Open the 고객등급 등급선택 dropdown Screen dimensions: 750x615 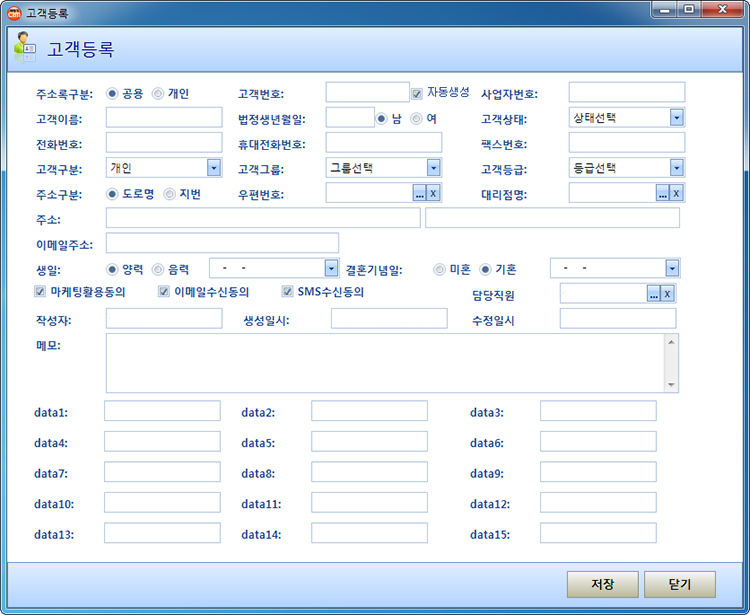pyautogui.click(x=677, y=168)
